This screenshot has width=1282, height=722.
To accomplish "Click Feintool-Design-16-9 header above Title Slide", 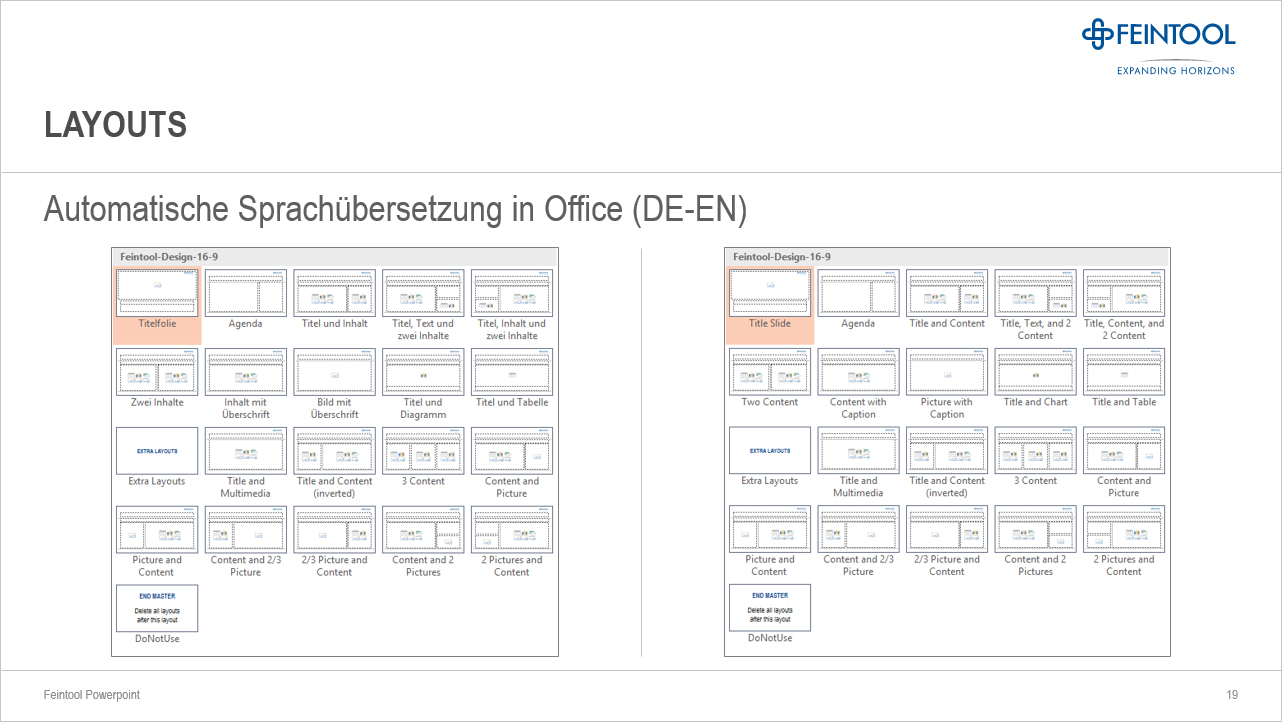I will (781, 257).
